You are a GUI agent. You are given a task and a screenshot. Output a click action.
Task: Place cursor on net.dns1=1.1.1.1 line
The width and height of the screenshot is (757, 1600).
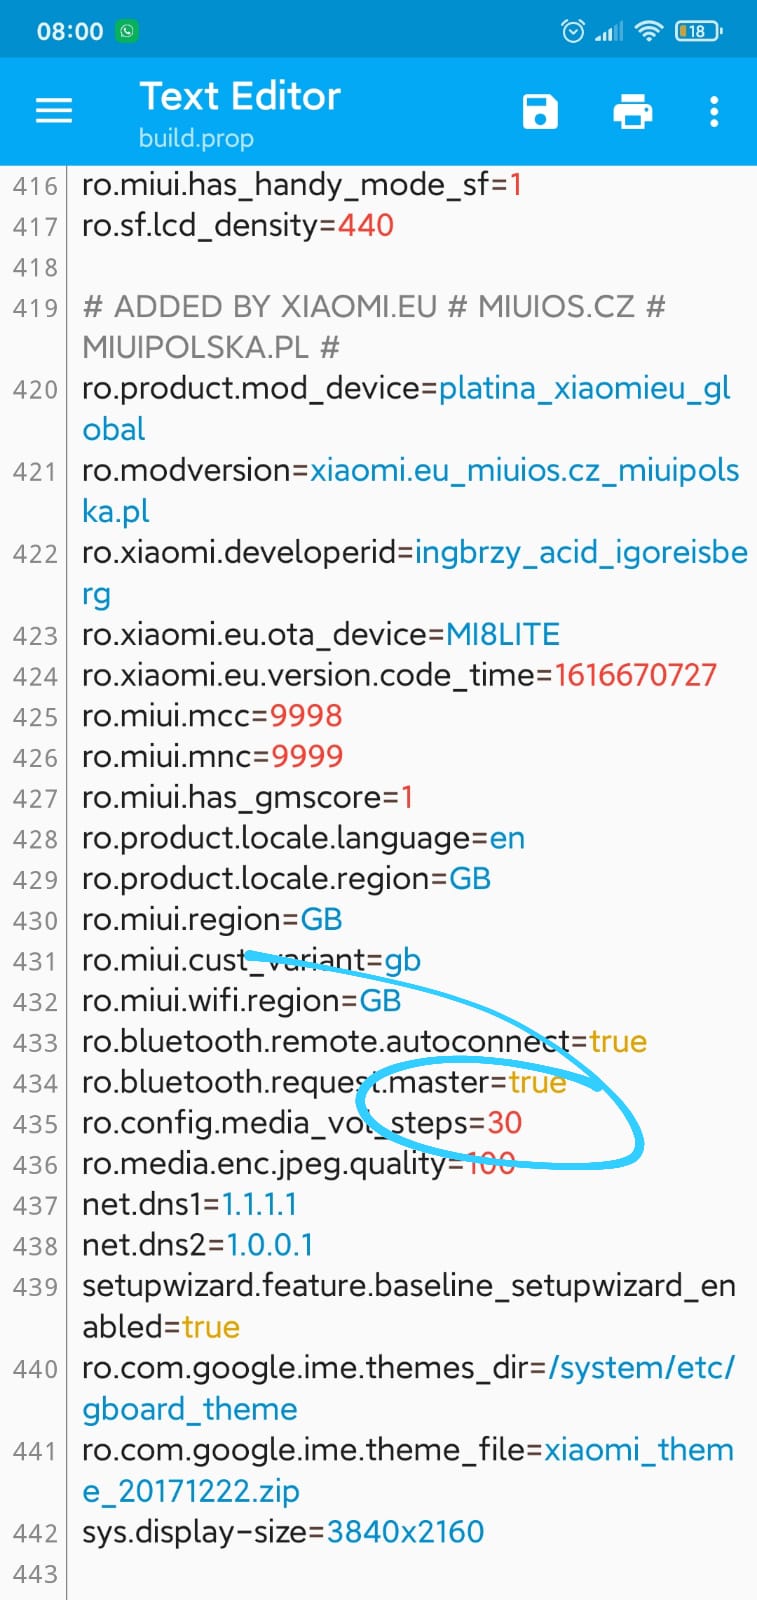190,1204
